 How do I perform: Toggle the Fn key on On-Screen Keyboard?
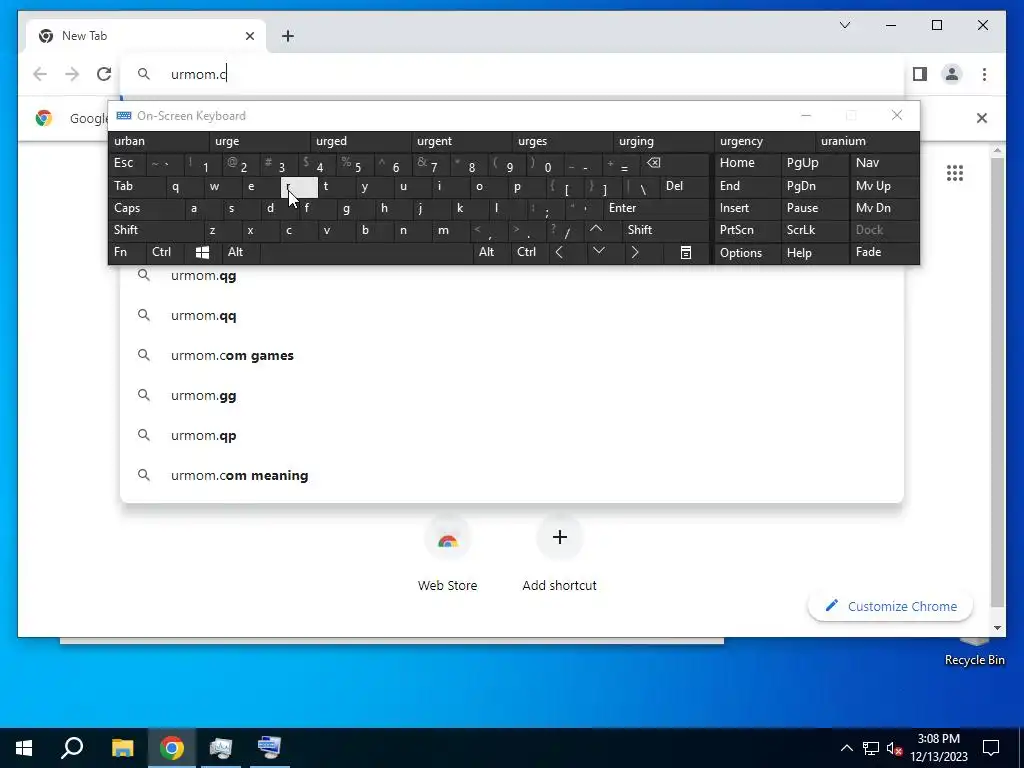(x=127, y=252)
